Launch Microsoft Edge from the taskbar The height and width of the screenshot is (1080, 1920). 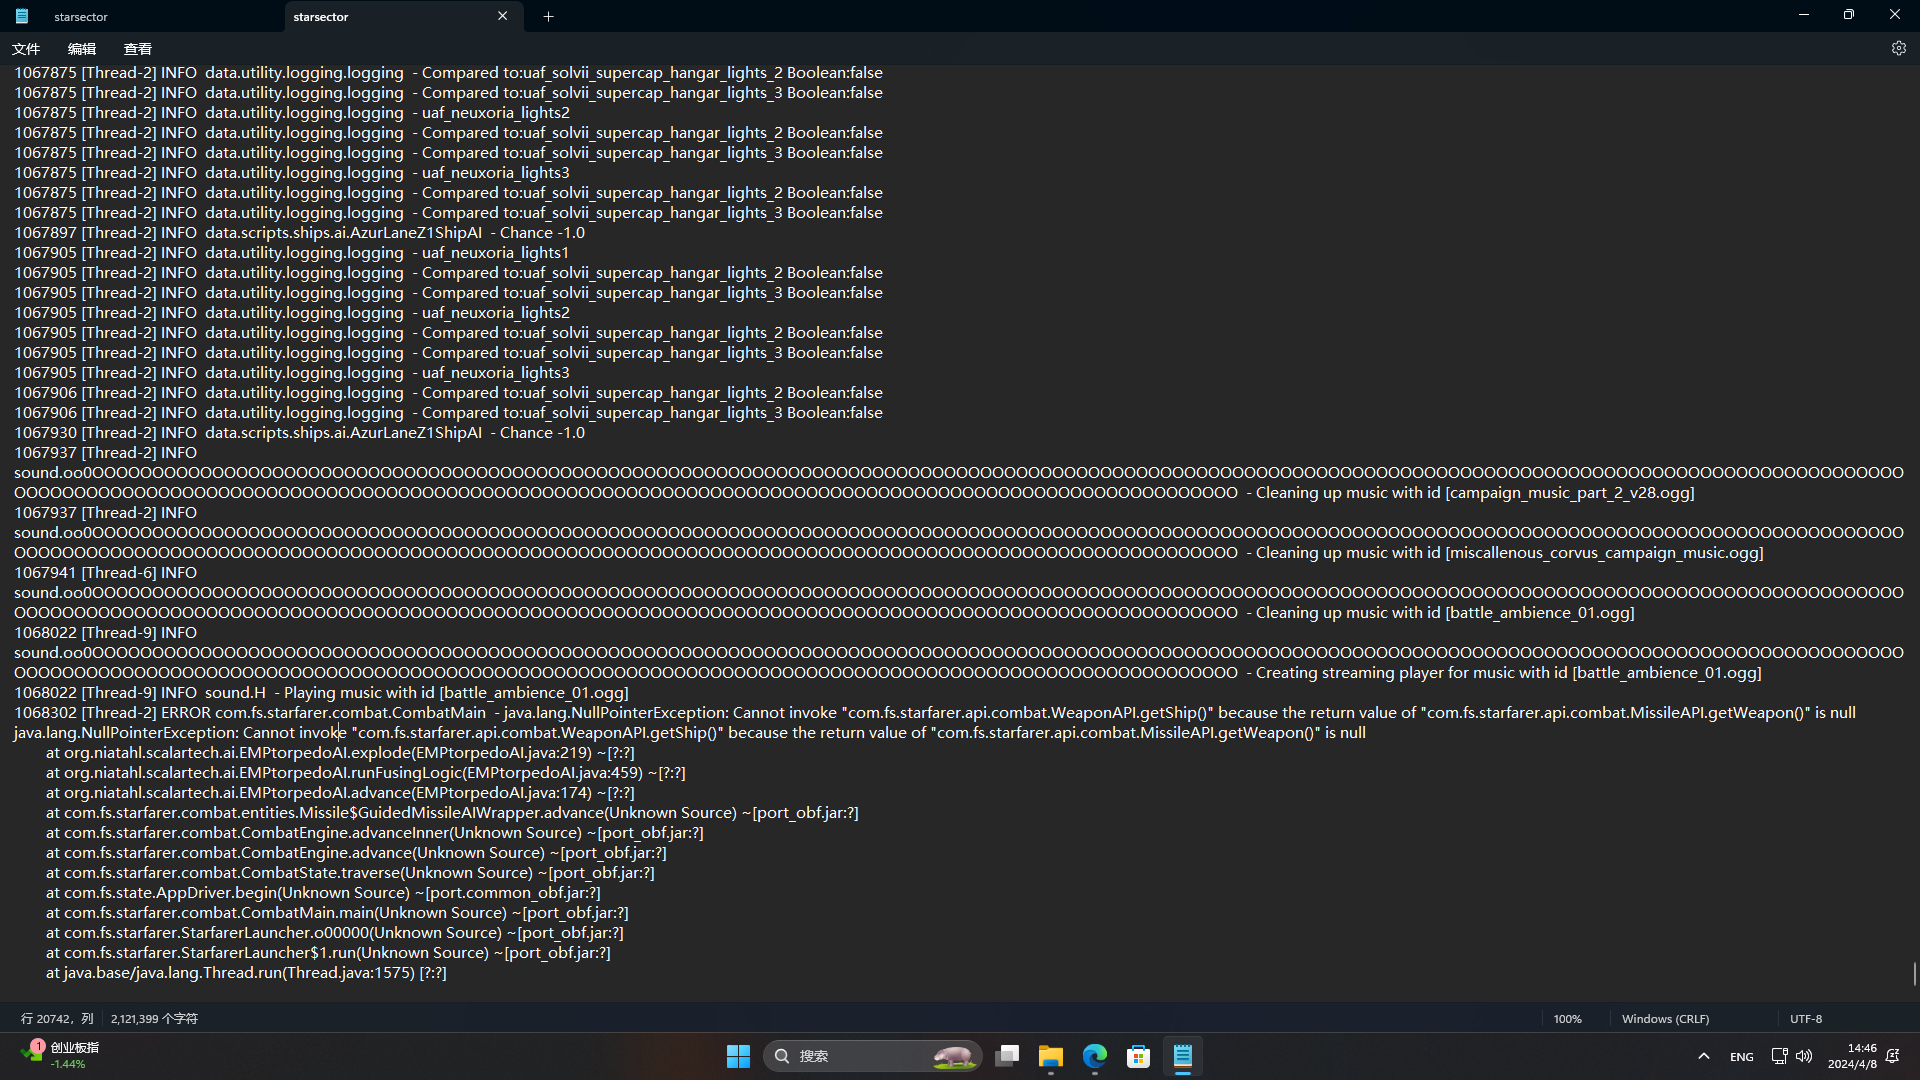[x=1094, y=1056]
